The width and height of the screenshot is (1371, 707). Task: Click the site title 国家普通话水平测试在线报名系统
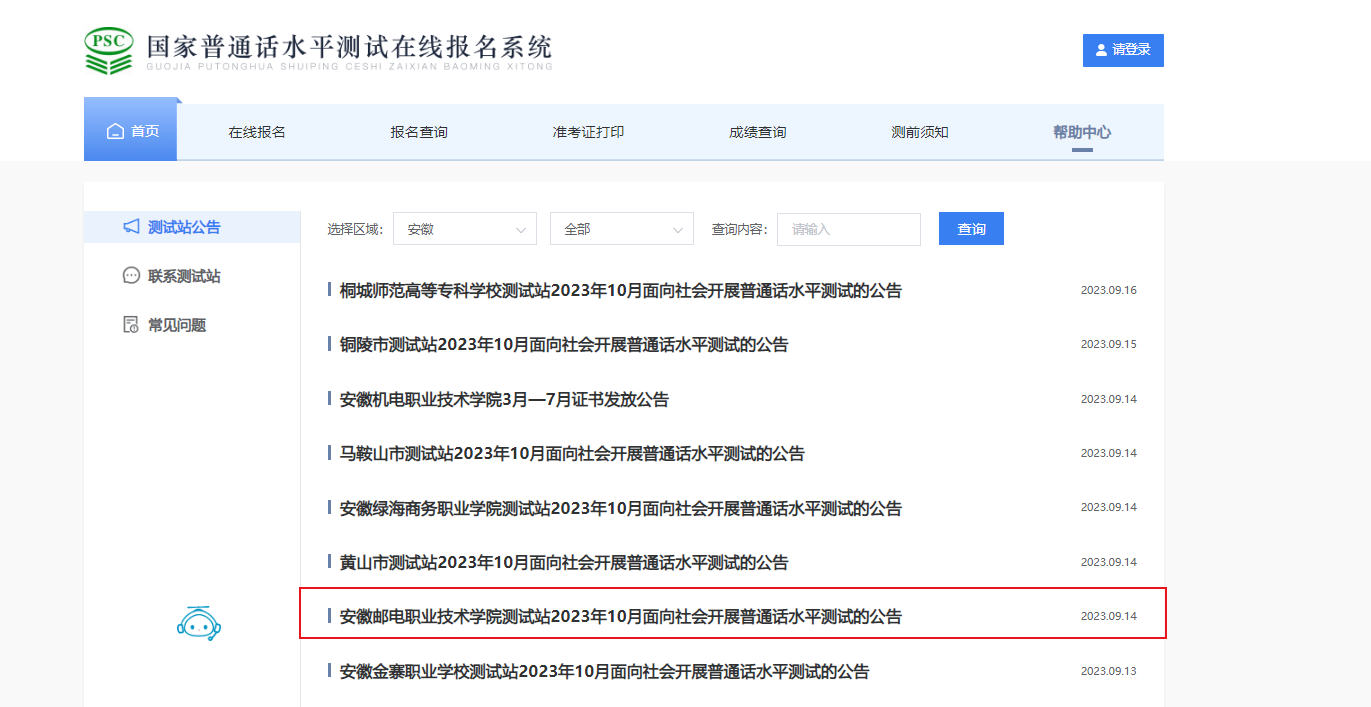[349, 46]
